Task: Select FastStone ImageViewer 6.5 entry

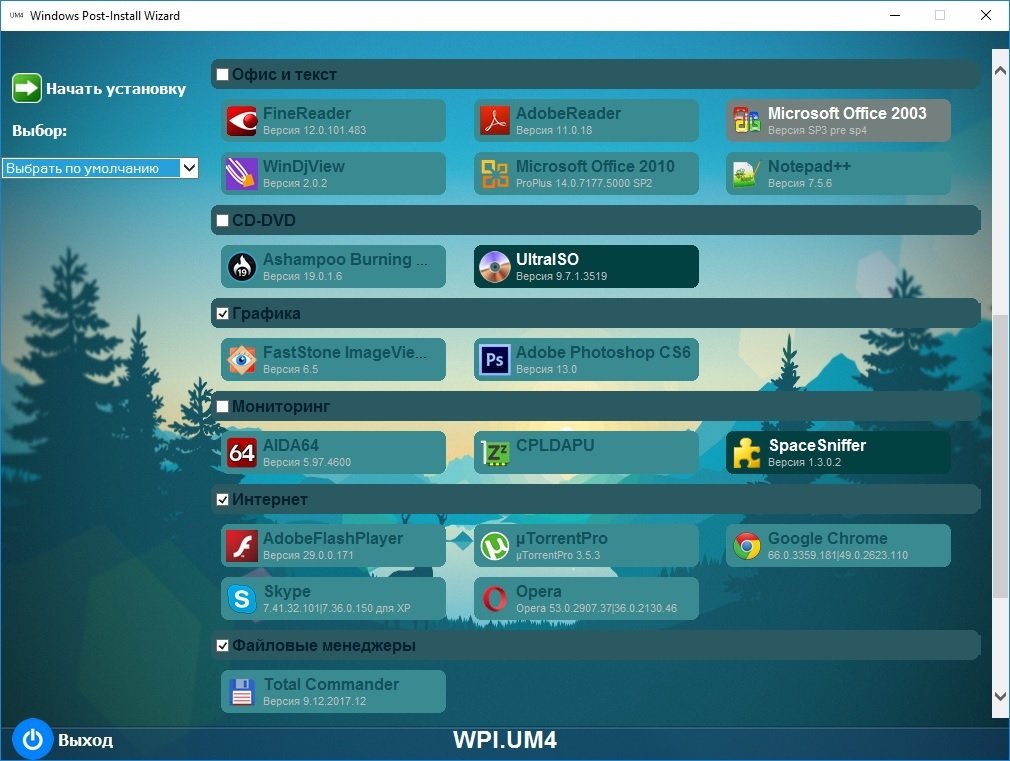Action: 333,360
